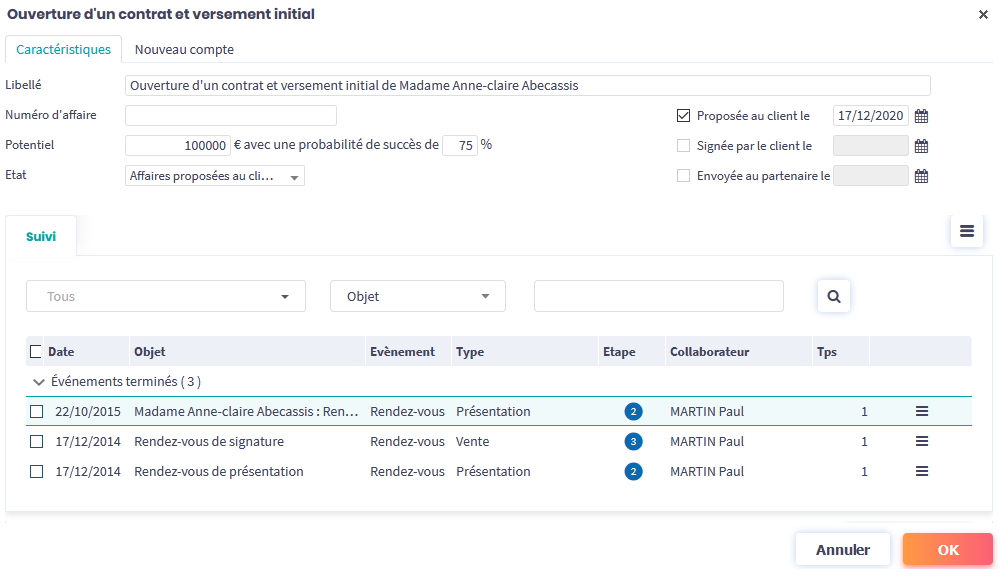Open row menu for 22/10/2015 event
This screenshot has width=1000, height=579.
922,411
